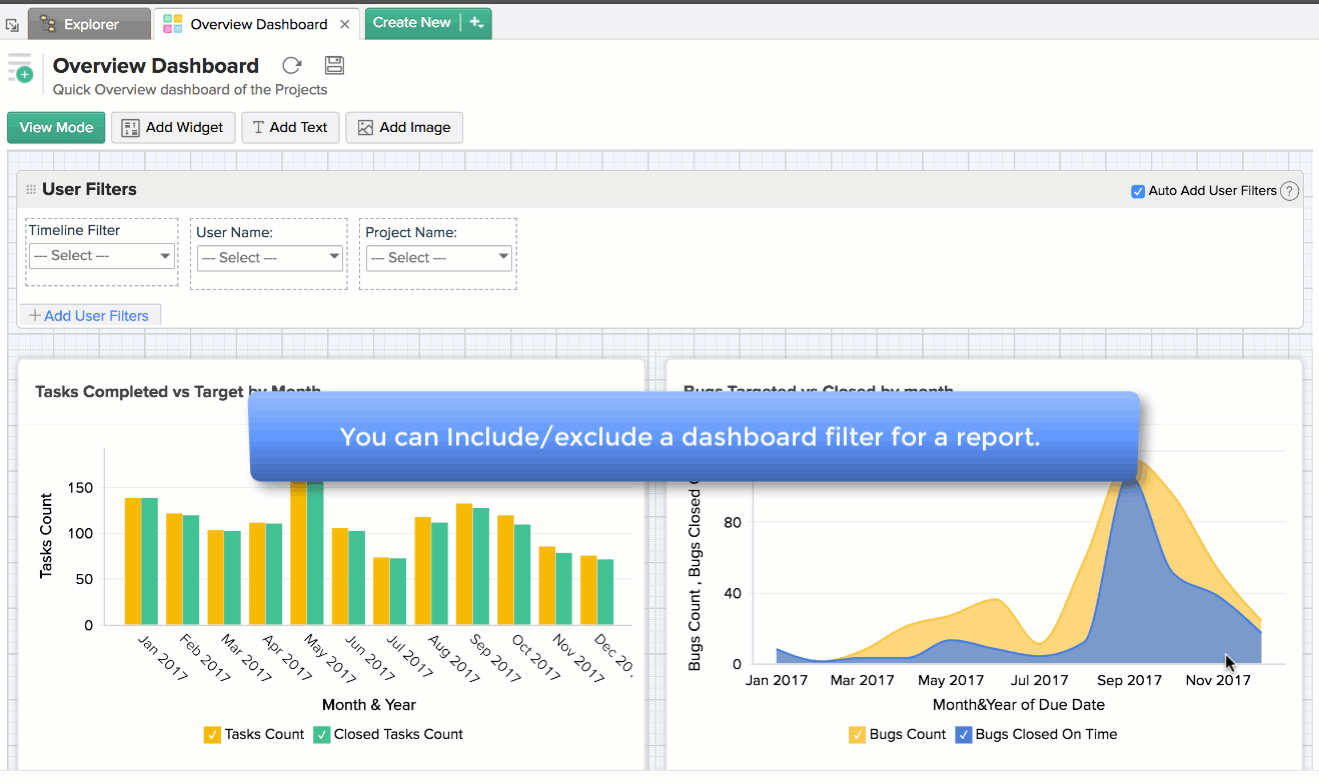Click the save dashboard icon
The width and height of the screenshot is (1319, 784).
click(x=335, y=66)
